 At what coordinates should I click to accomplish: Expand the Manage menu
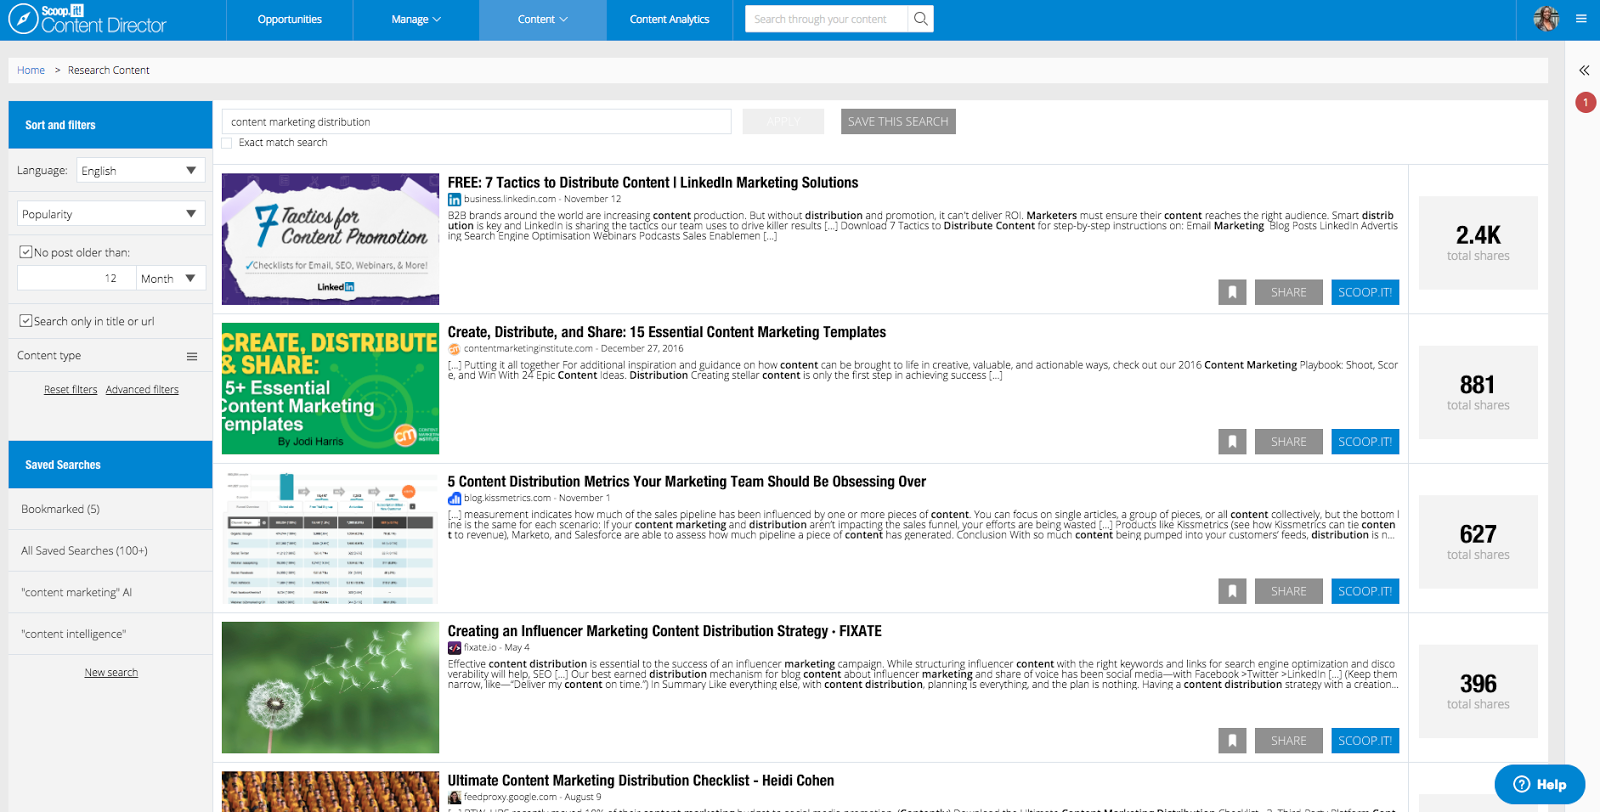point(416,20)
